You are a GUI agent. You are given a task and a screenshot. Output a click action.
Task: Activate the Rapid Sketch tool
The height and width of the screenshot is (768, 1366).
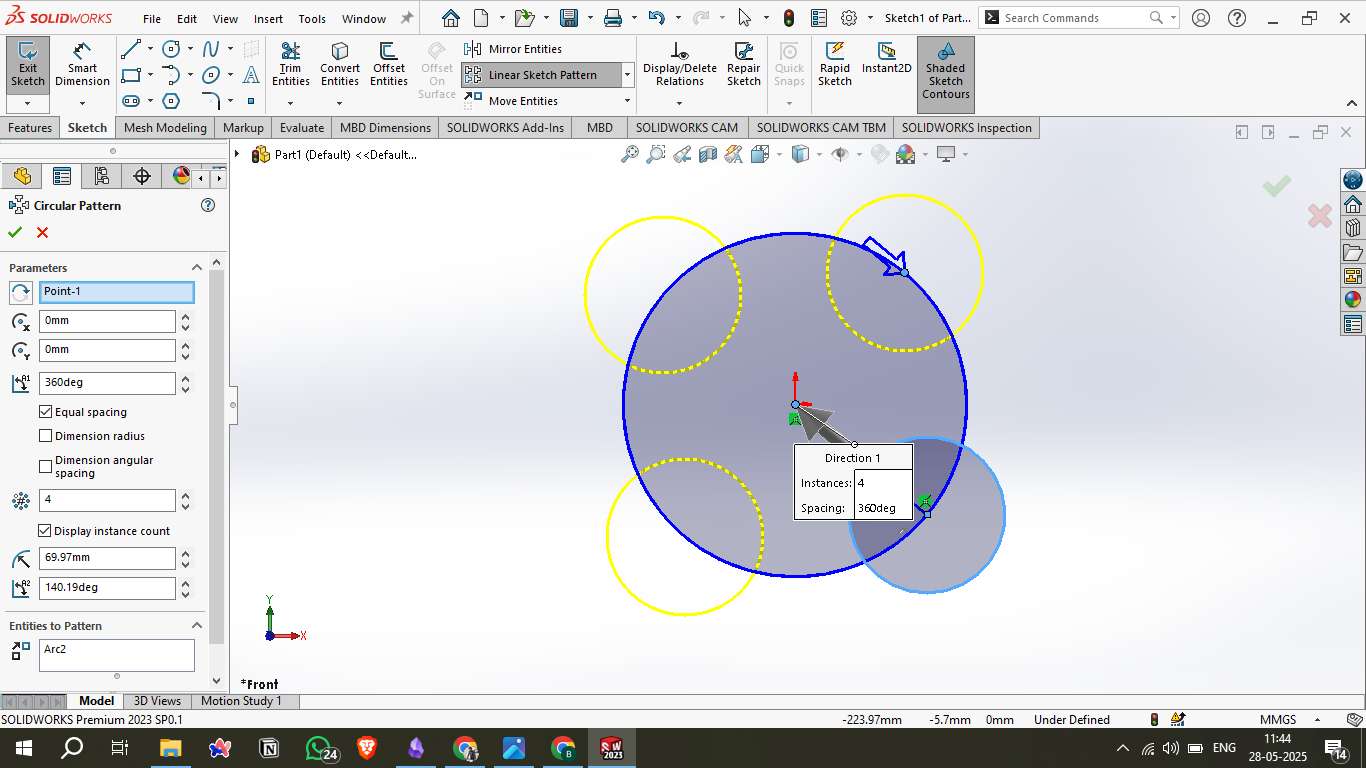(x=835, y=66)
